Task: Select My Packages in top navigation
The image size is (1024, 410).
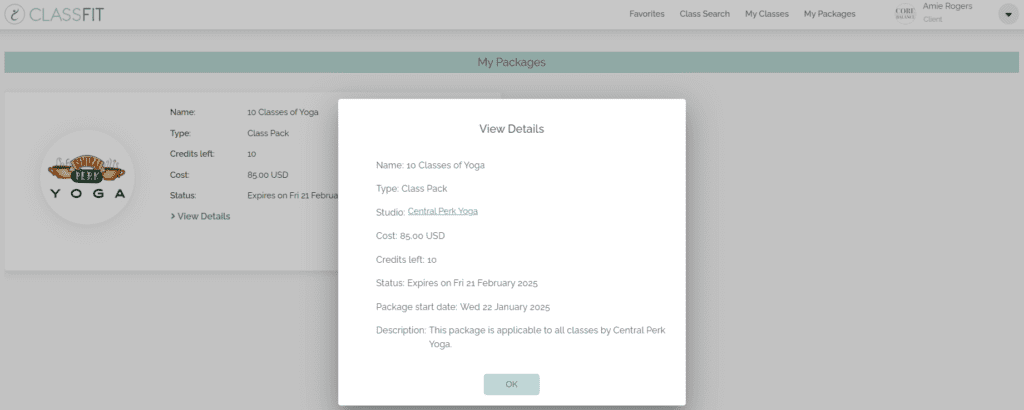Action: 829,14
